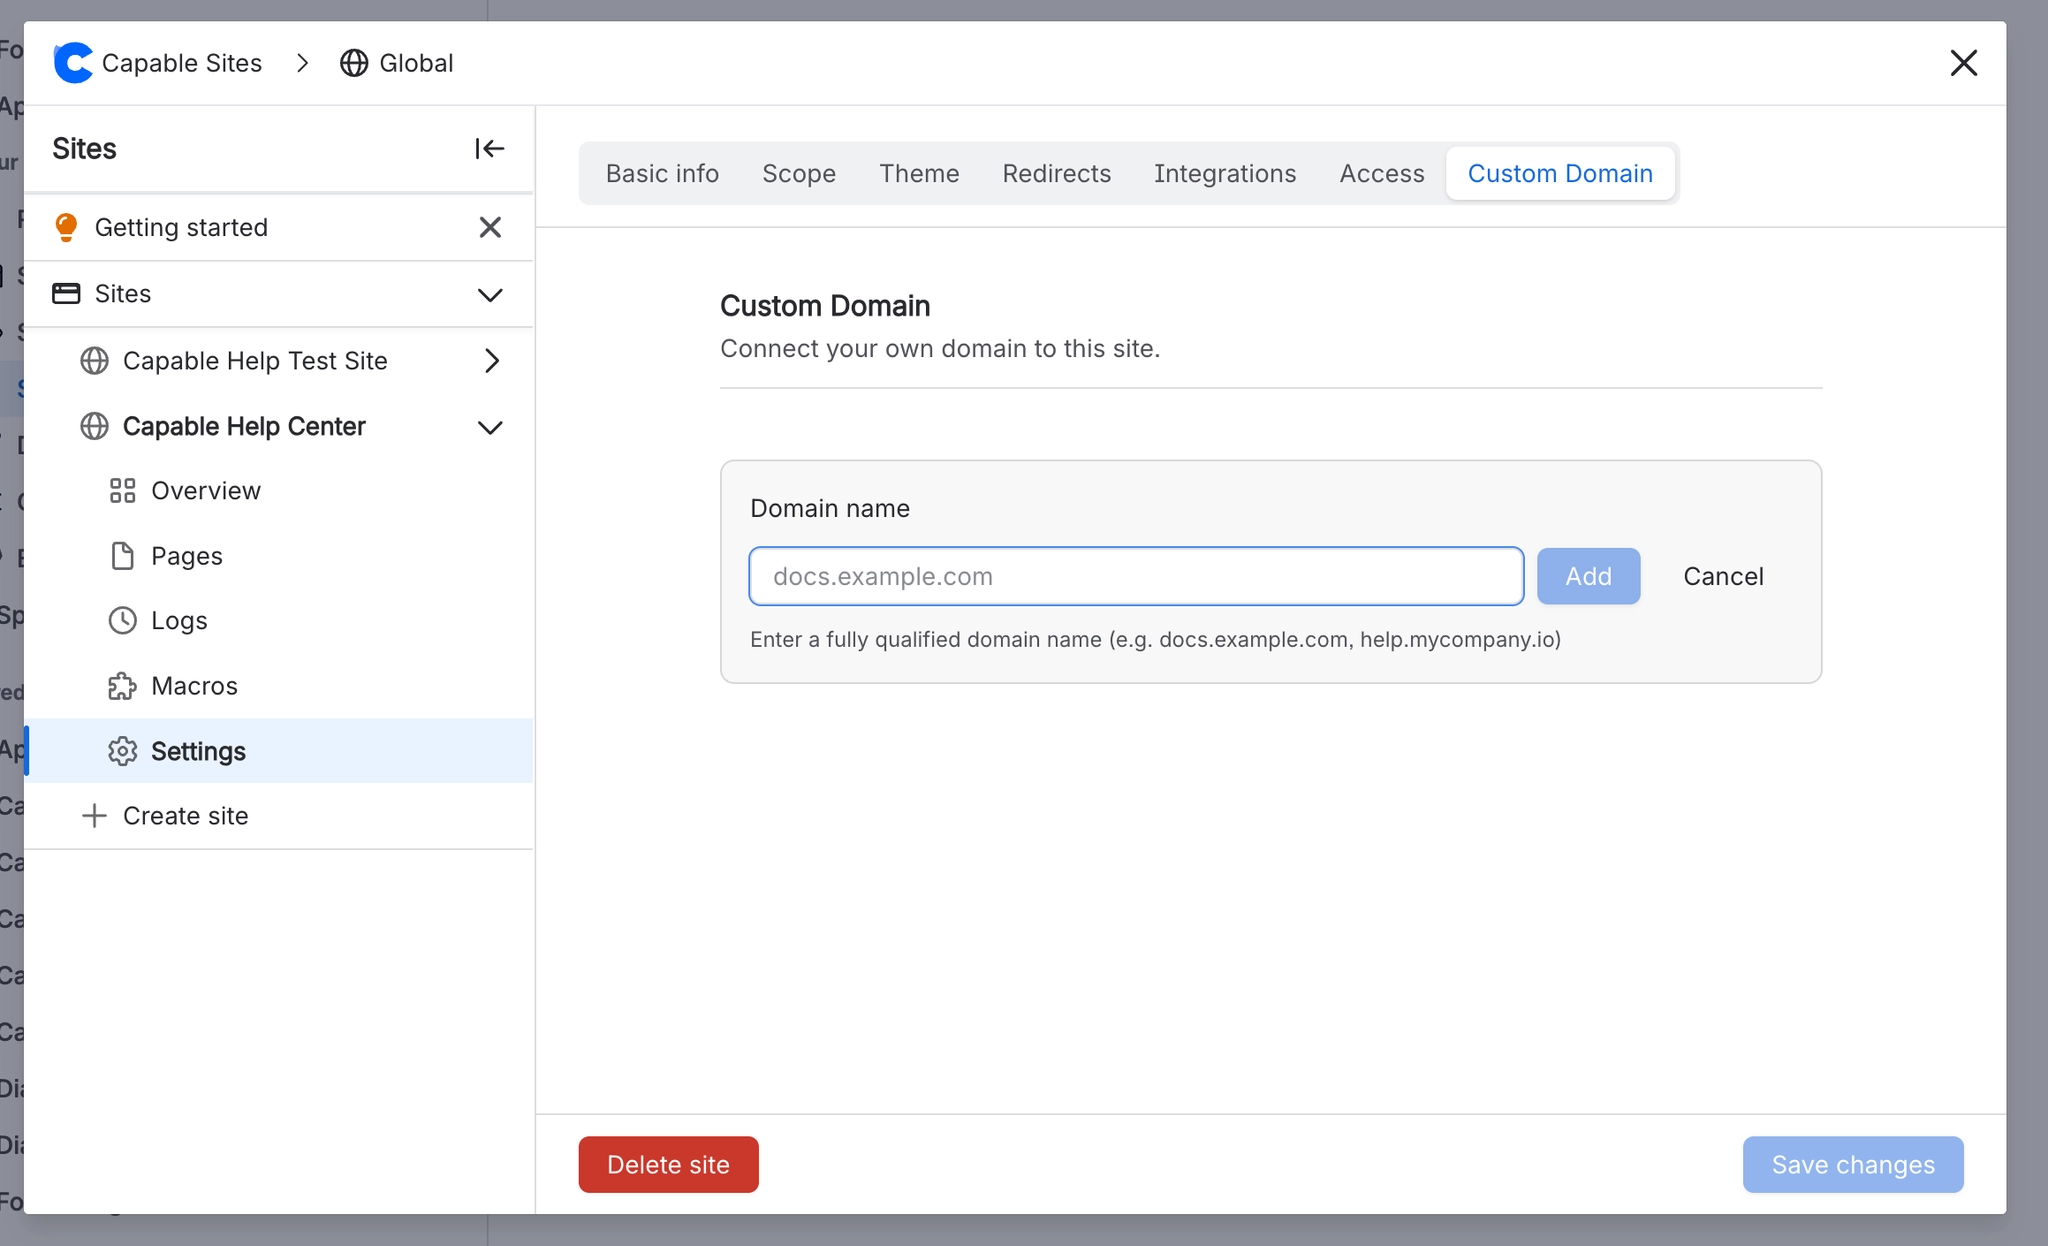Collapse the Sites sidebar panel
The image size is (2048, 1246).
489,149
